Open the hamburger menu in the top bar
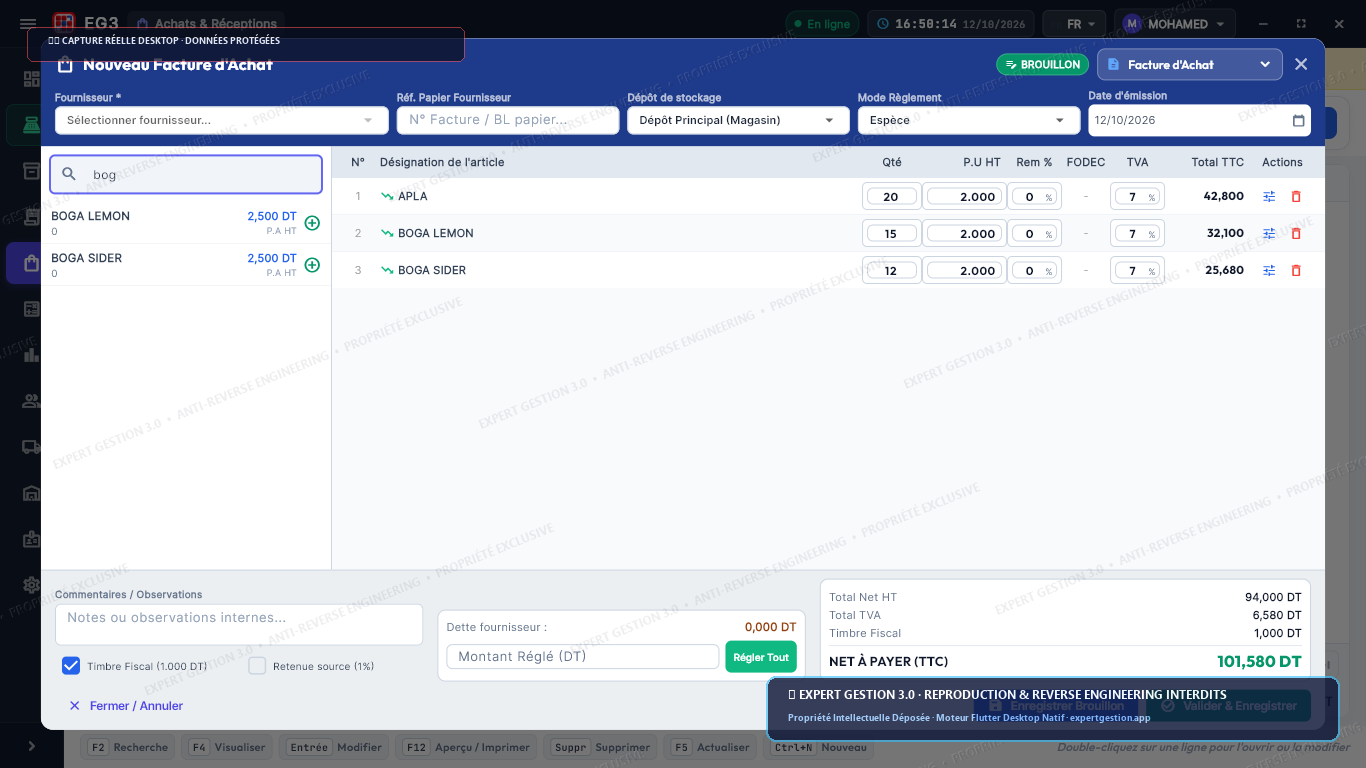This screenshot has height=768, width=1366. pos(28,24)
